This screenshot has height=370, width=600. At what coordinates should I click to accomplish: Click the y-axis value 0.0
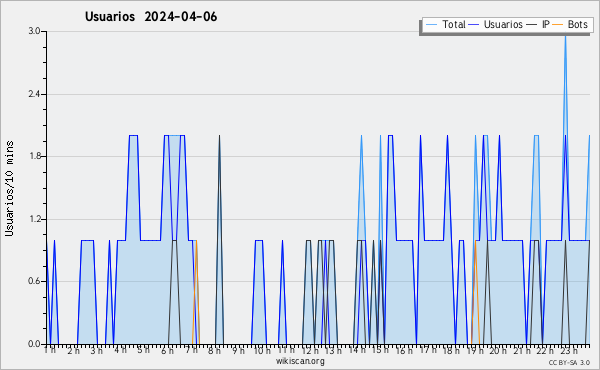click(34, 344)
